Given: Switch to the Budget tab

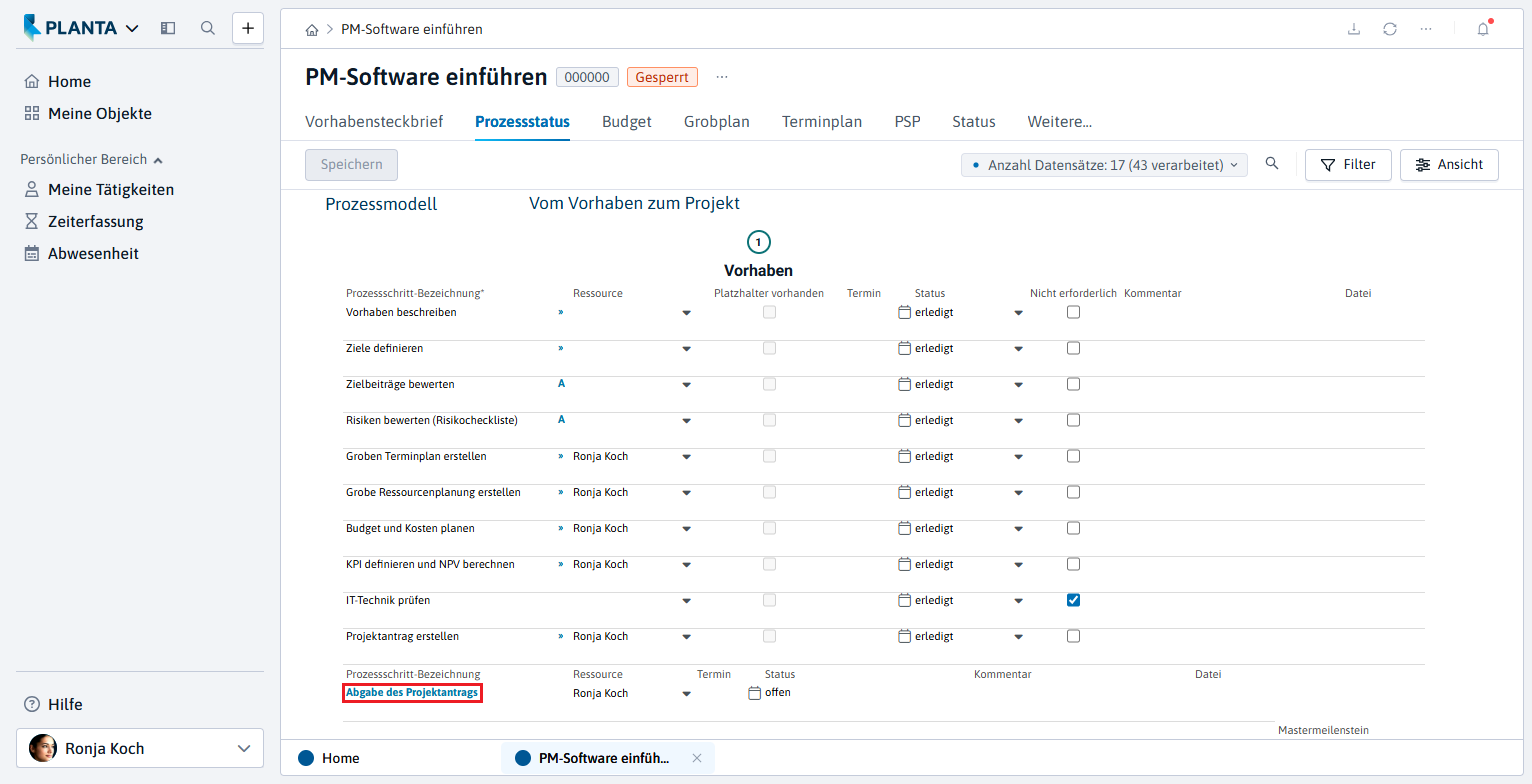Looking at the screenshot, I should click(x=627, y=122).
